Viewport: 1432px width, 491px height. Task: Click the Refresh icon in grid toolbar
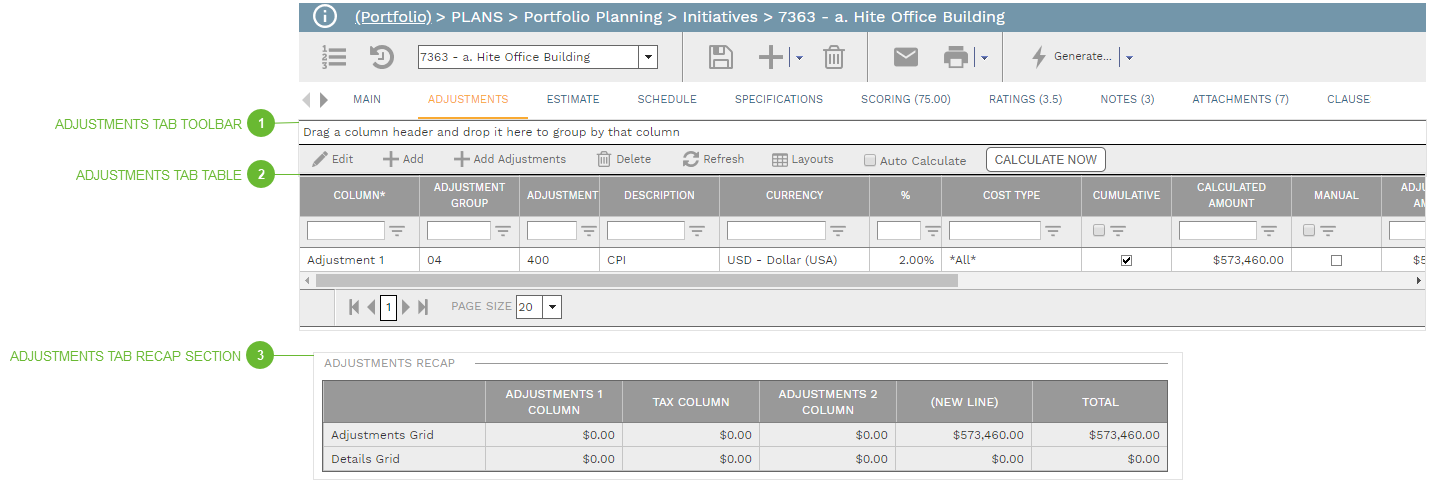coord(691,159)
